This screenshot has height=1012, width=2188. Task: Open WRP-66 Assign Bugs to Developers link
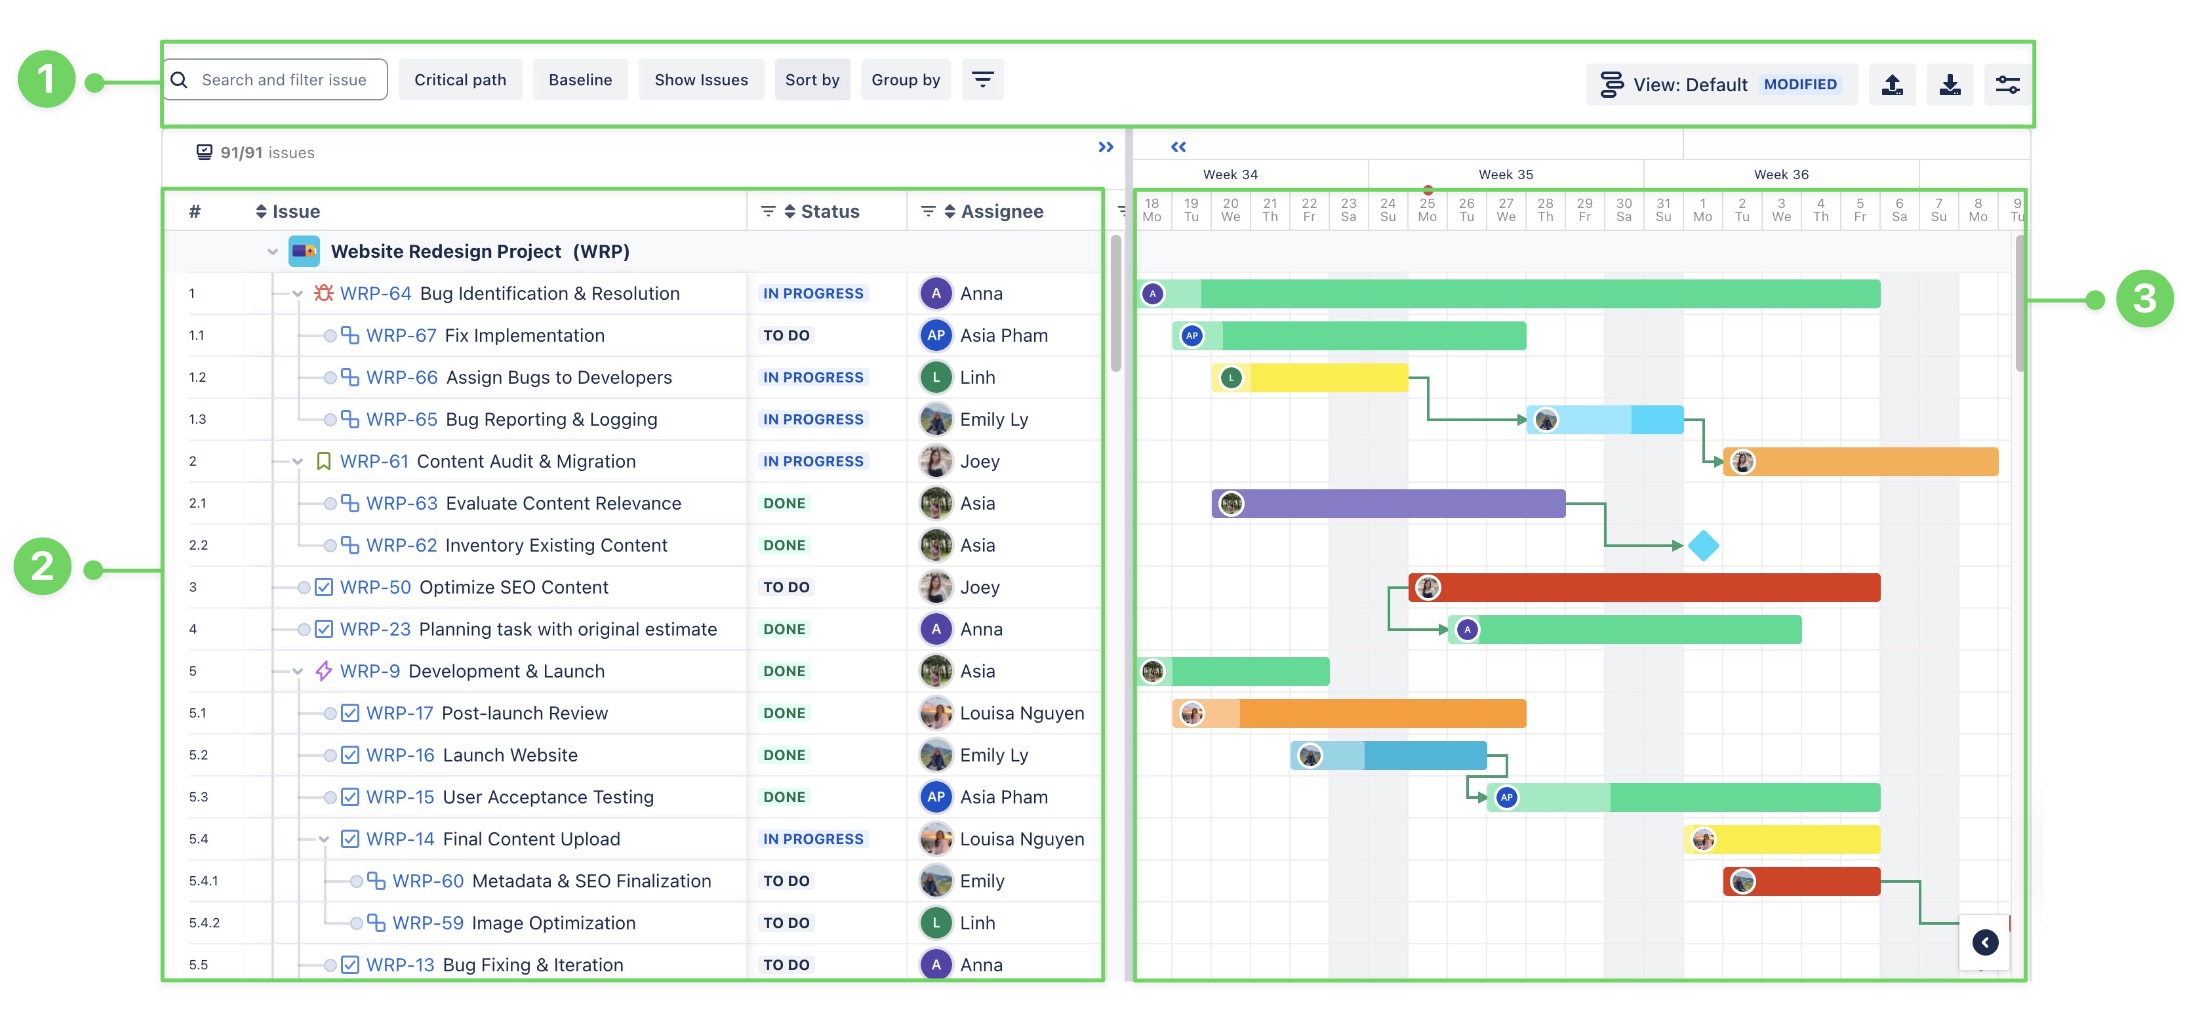pyautogui.click(x=402, y=377)
